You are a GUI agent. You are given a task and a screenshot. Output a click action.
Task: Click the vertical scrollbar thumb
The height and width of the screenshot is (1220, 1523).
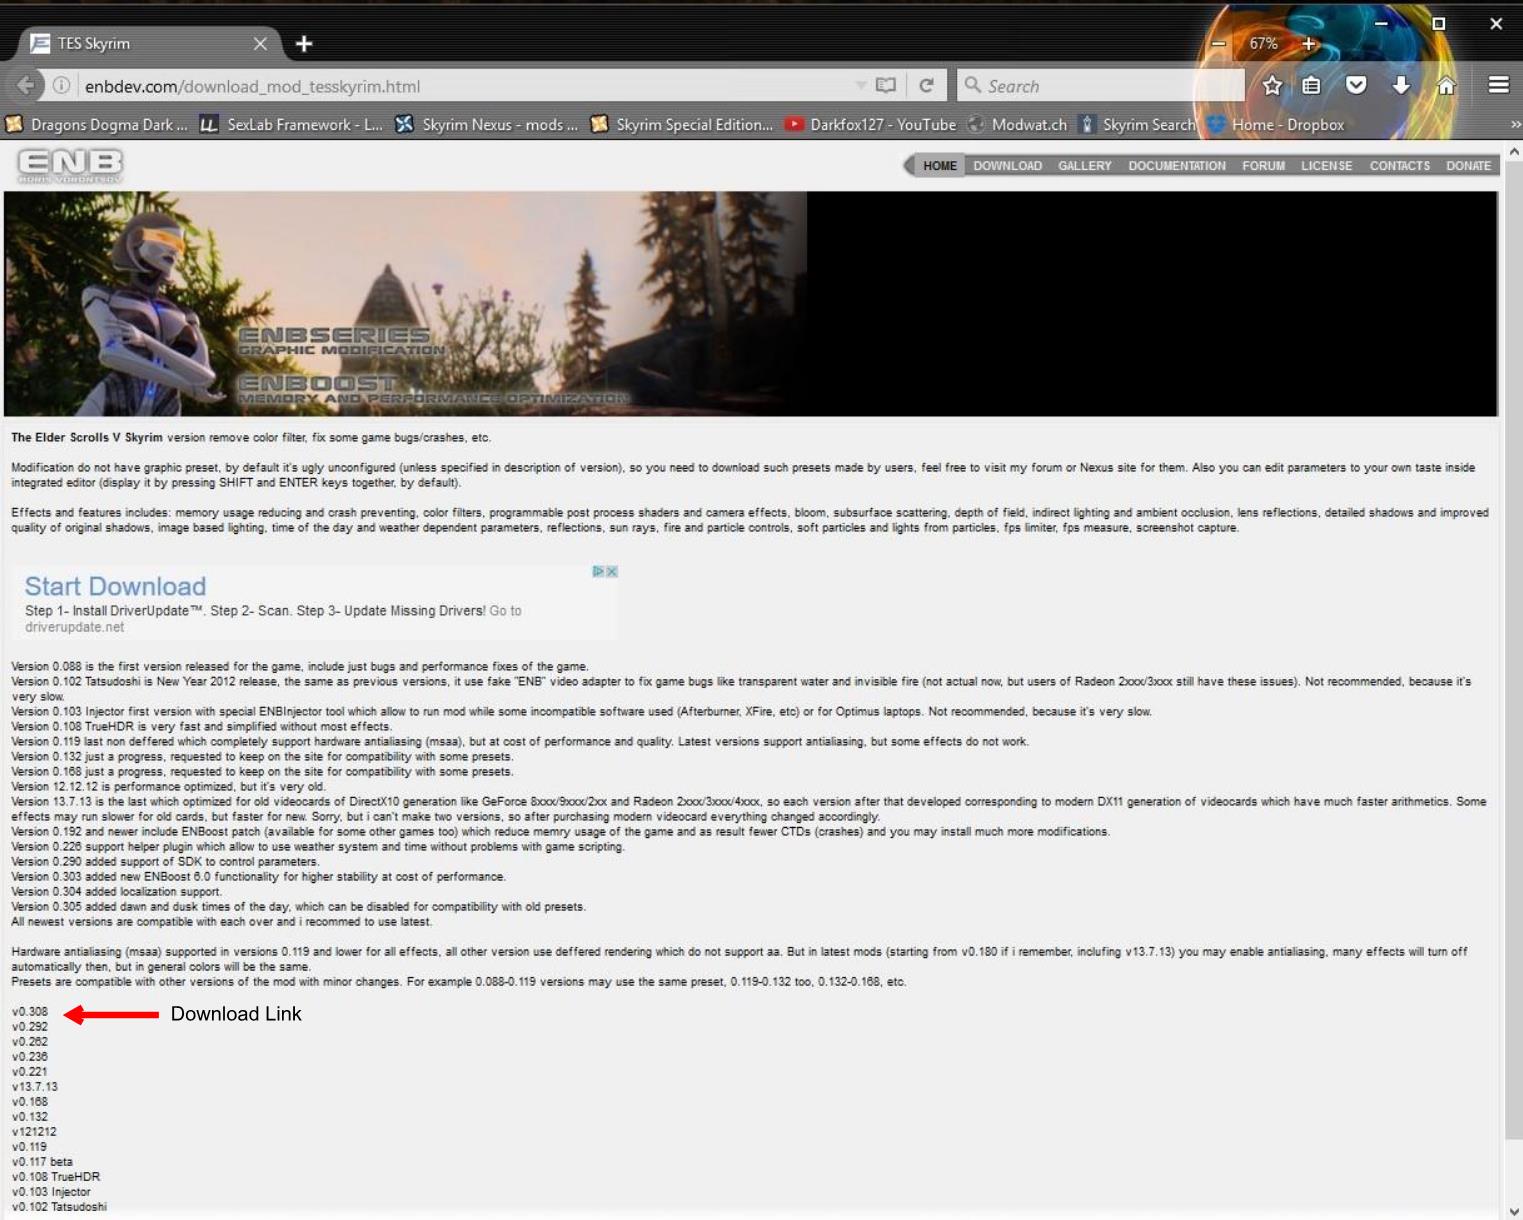(x=1514, y=650)
